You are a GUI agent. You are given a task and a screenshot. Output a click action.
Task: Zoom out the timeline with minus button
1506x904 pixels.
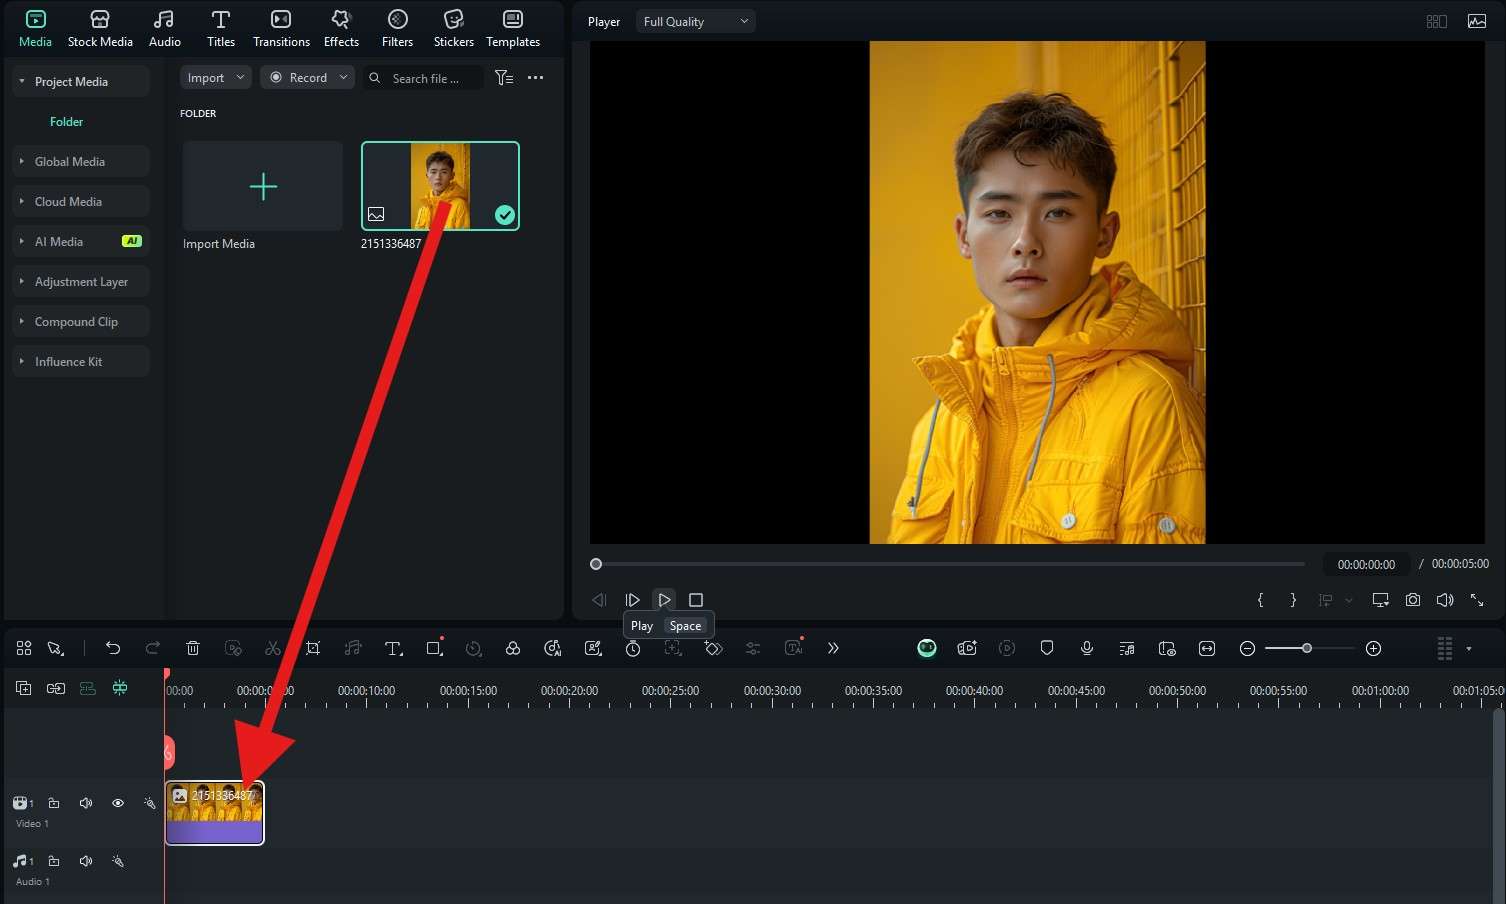pyautogui.click(x=1247, y=648)
